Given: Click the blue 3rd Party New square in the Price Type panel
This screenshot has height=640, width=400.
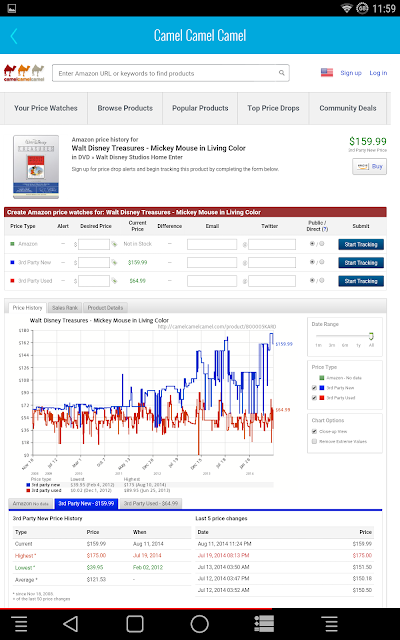Looking at the screenshot, I should [322, 388].
